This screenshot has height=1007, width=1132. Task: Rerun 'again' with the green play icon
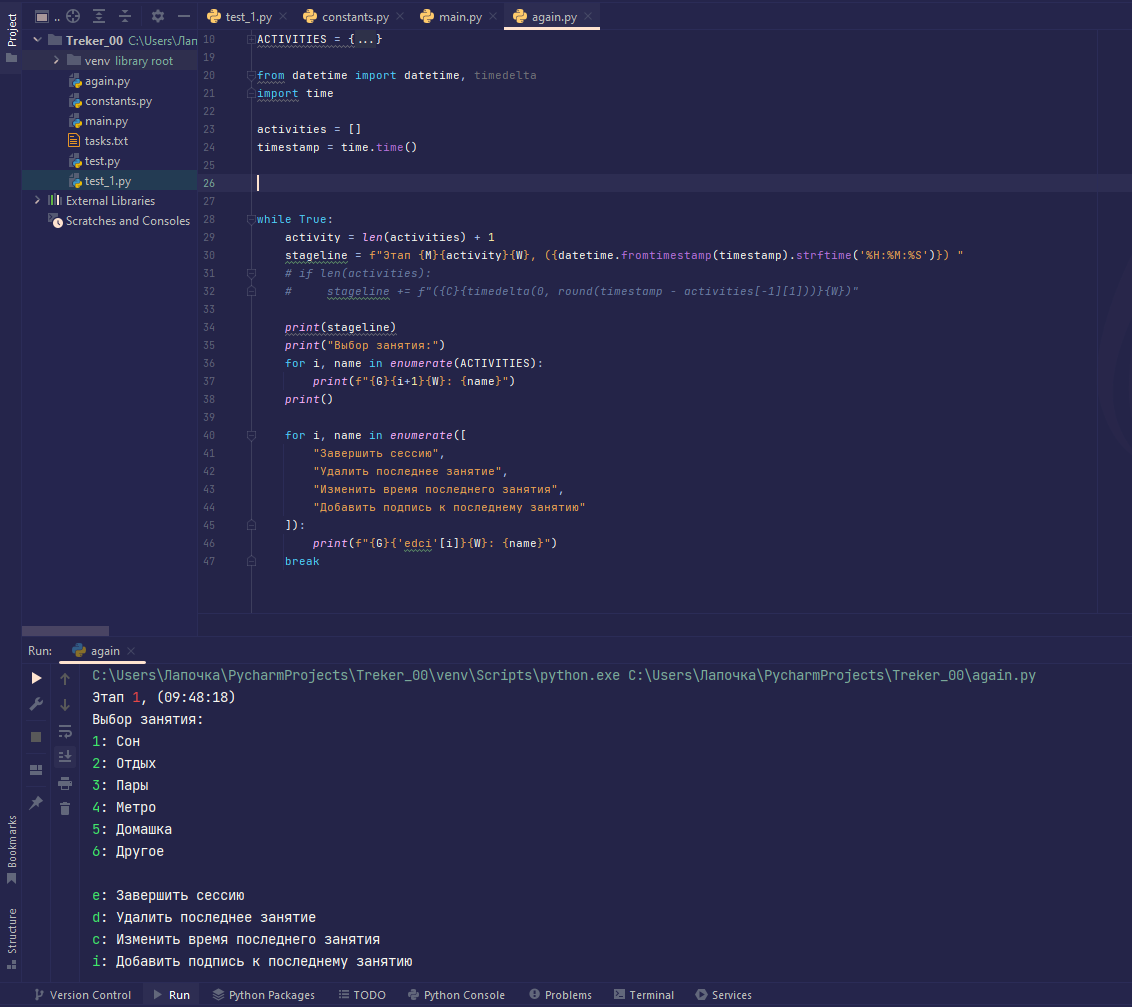[36, 678]
